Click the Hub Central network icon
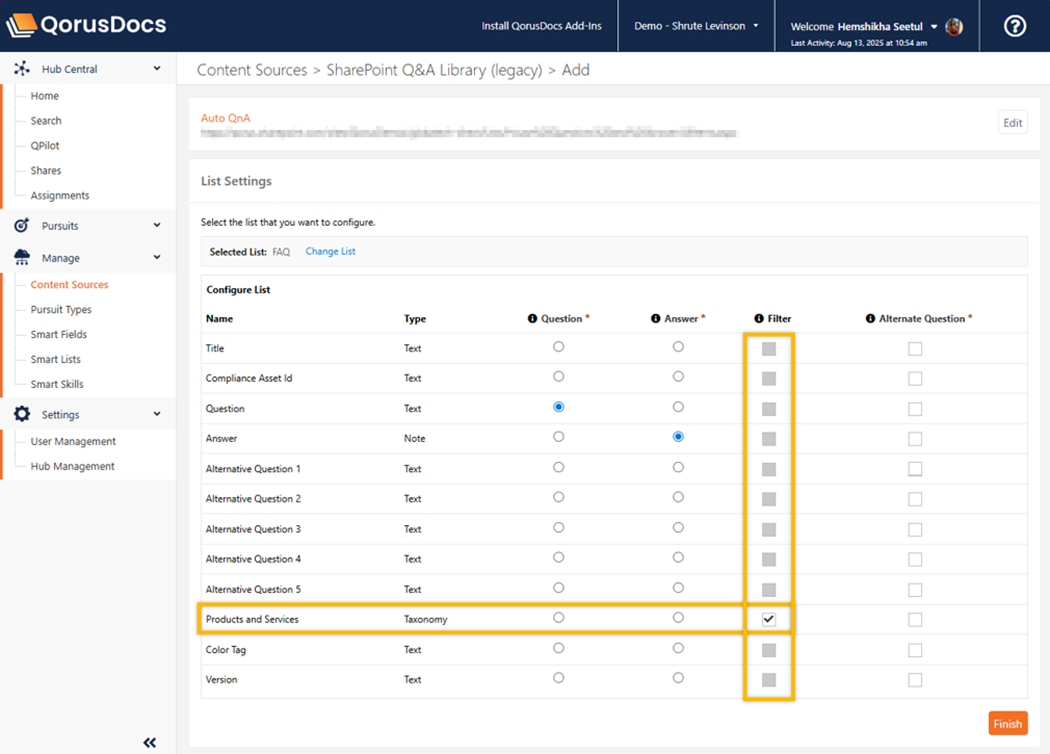 pyautogui.click(x=22, y=69)
